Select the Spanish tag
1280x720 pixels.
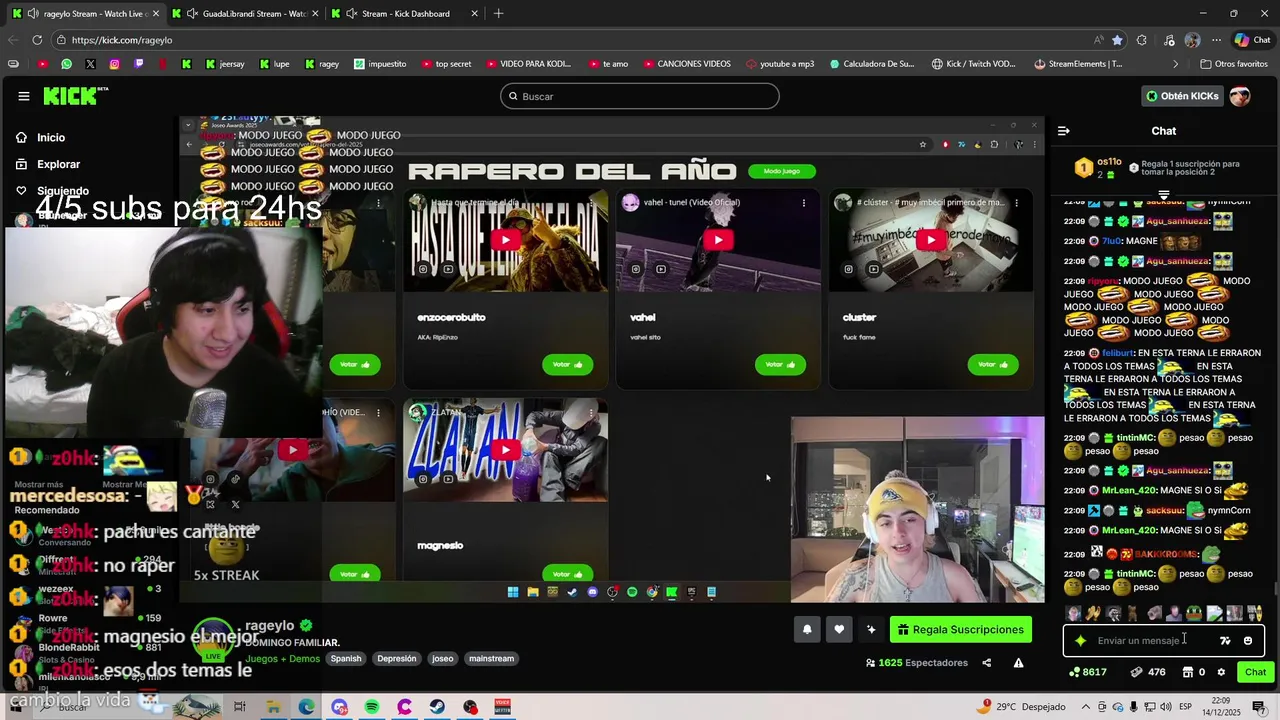click(x=346, y=659)
